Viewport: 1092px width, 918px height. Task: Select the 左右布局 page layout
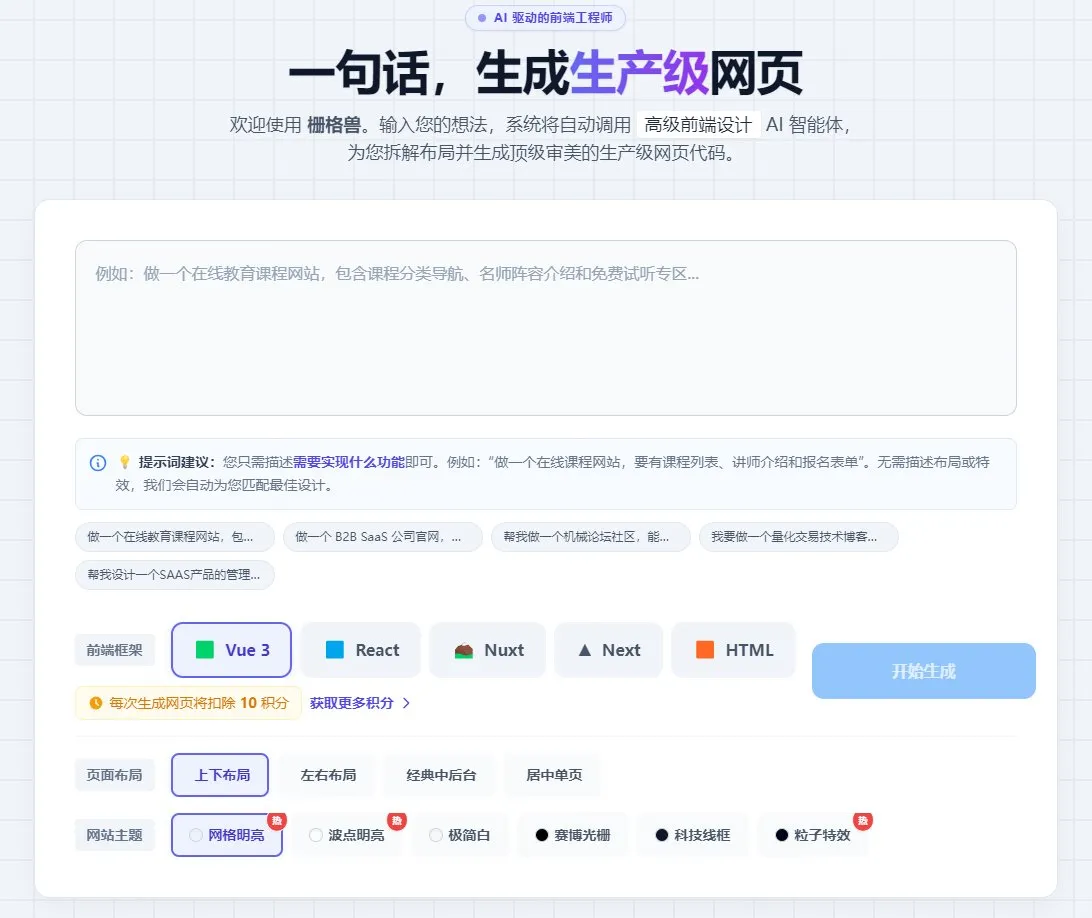(x=328, y=775)
